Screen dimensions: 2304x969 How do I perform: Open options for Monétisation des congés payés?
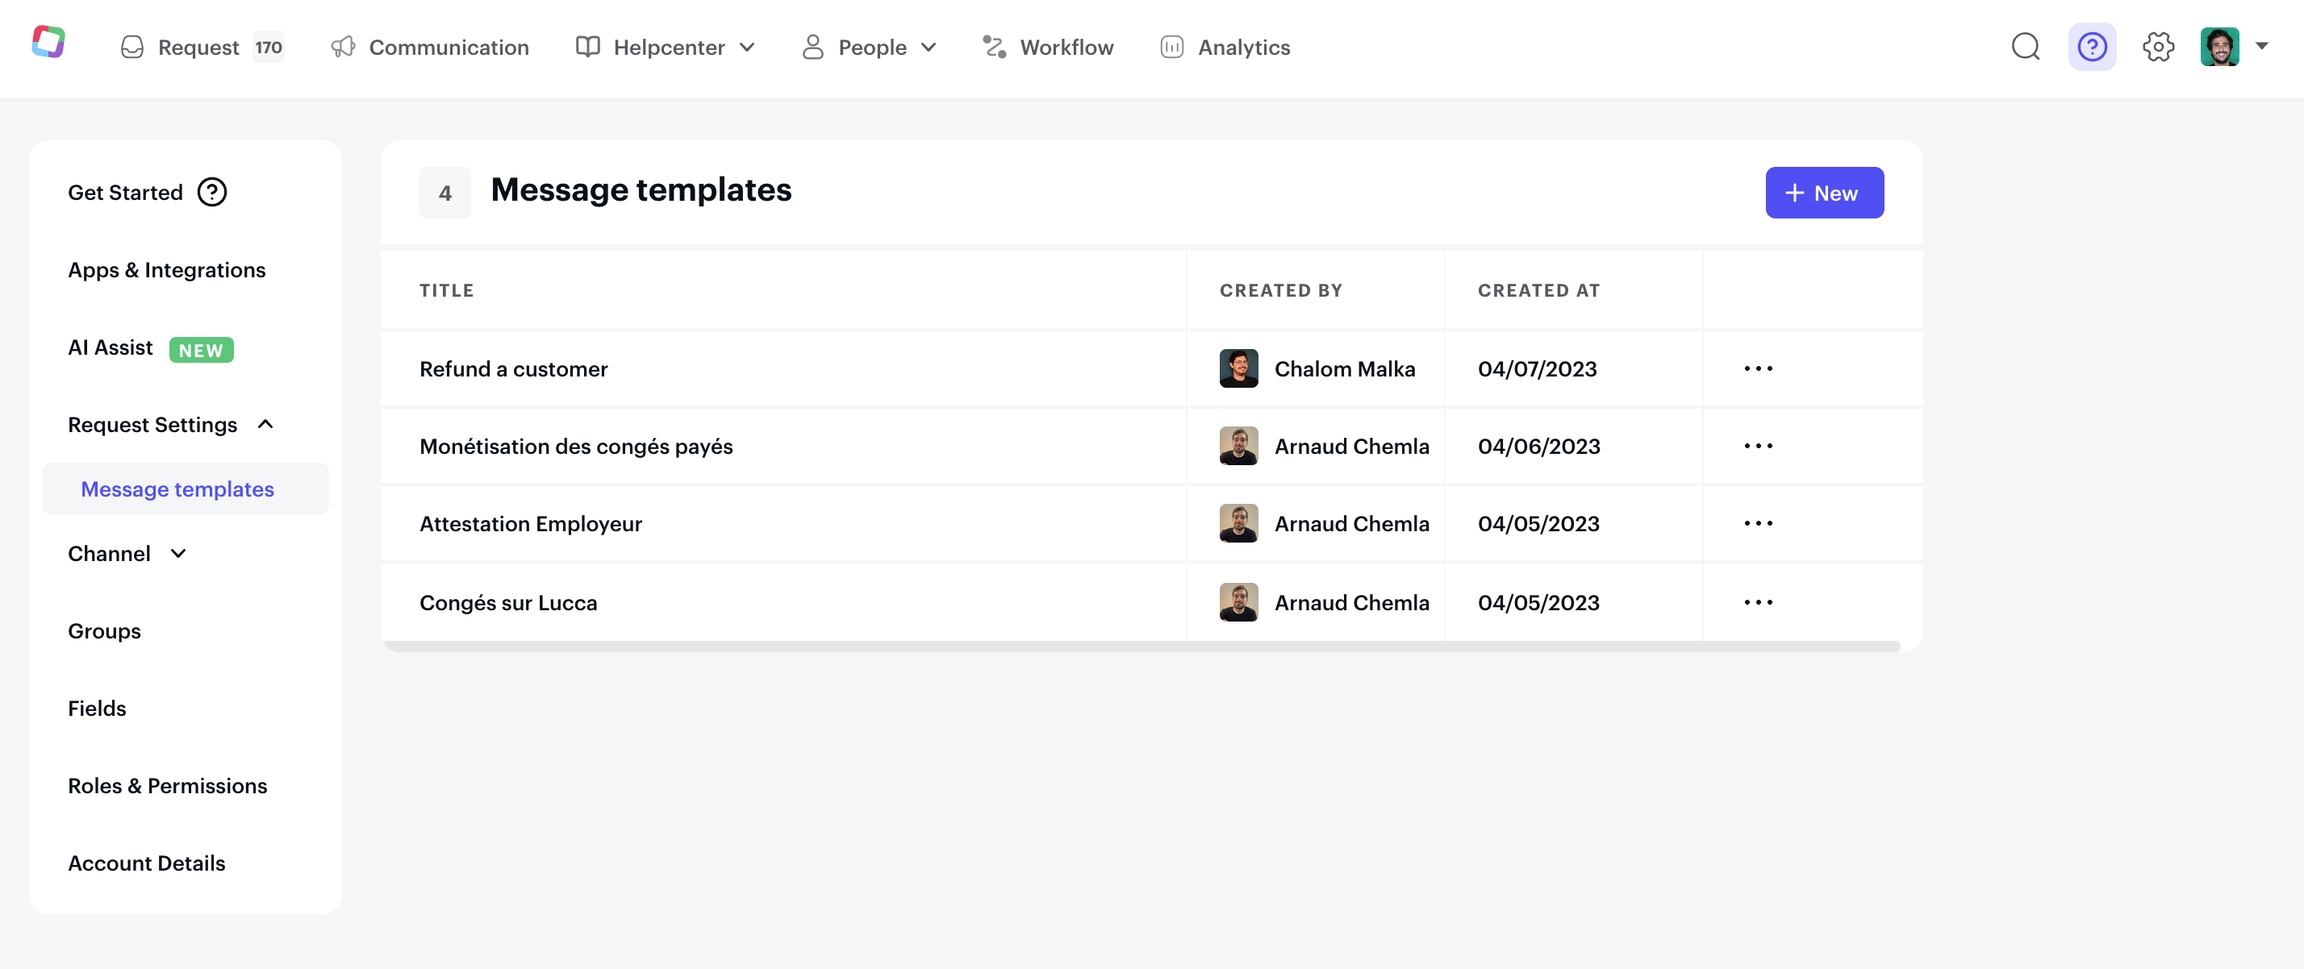[1758, 446]
